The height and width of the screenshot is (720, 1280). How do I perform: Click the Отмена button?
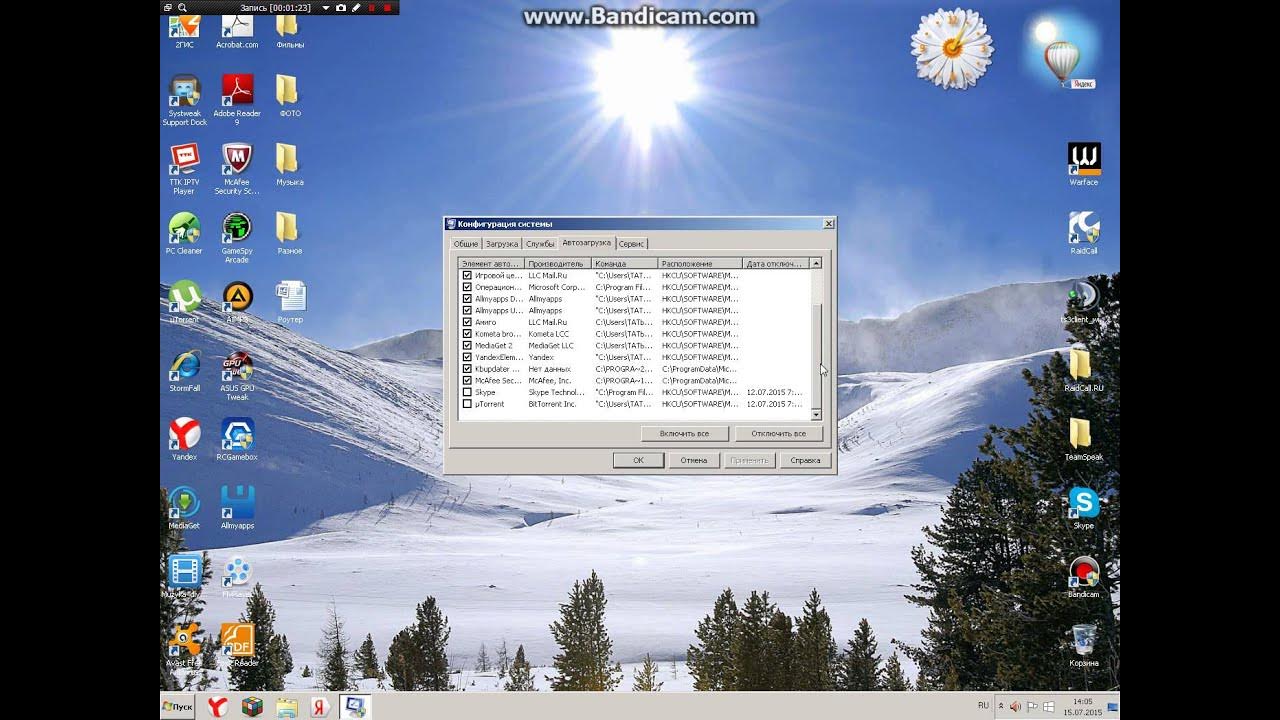[x=694, y=460]
